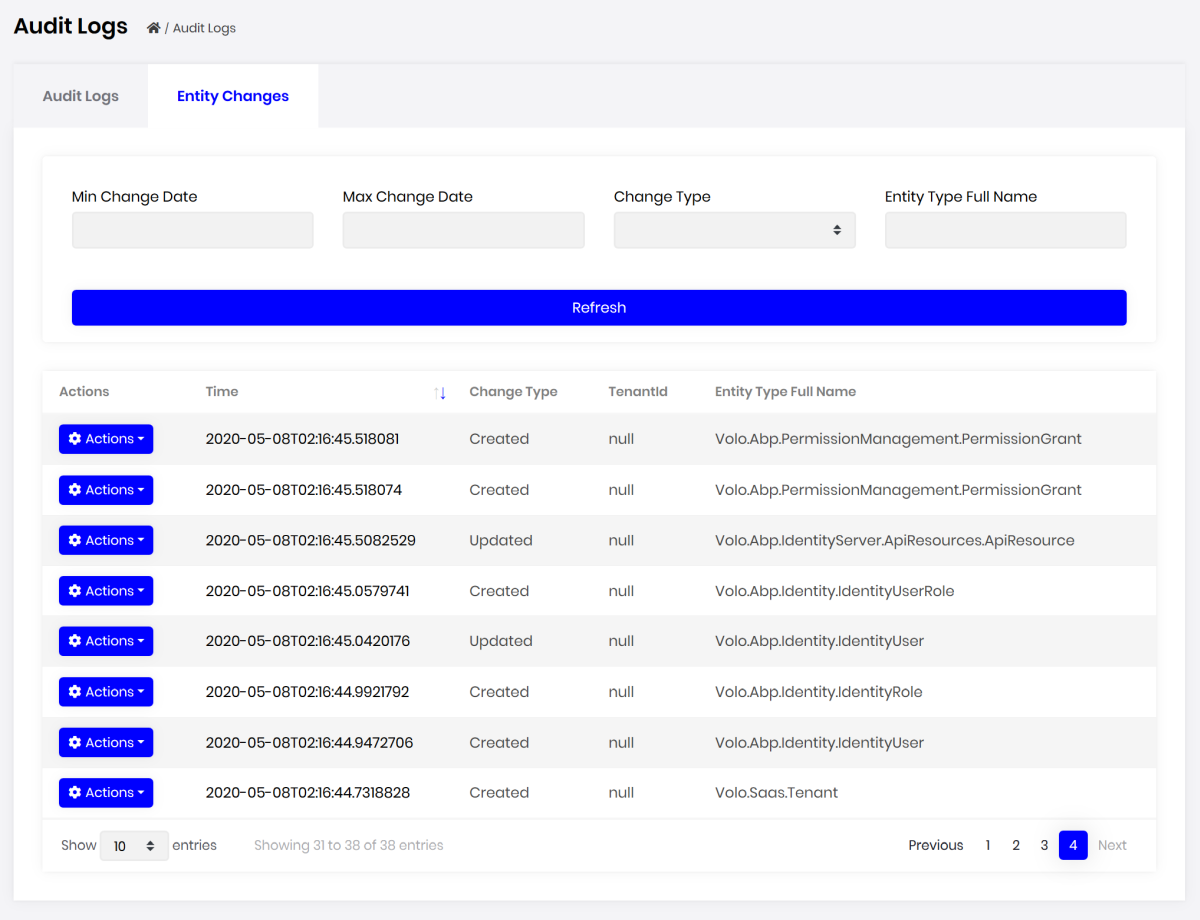Open the Change Type dropdown
Screen dimensions: 1200x920
pyautogui.click(x=734, y=230)
